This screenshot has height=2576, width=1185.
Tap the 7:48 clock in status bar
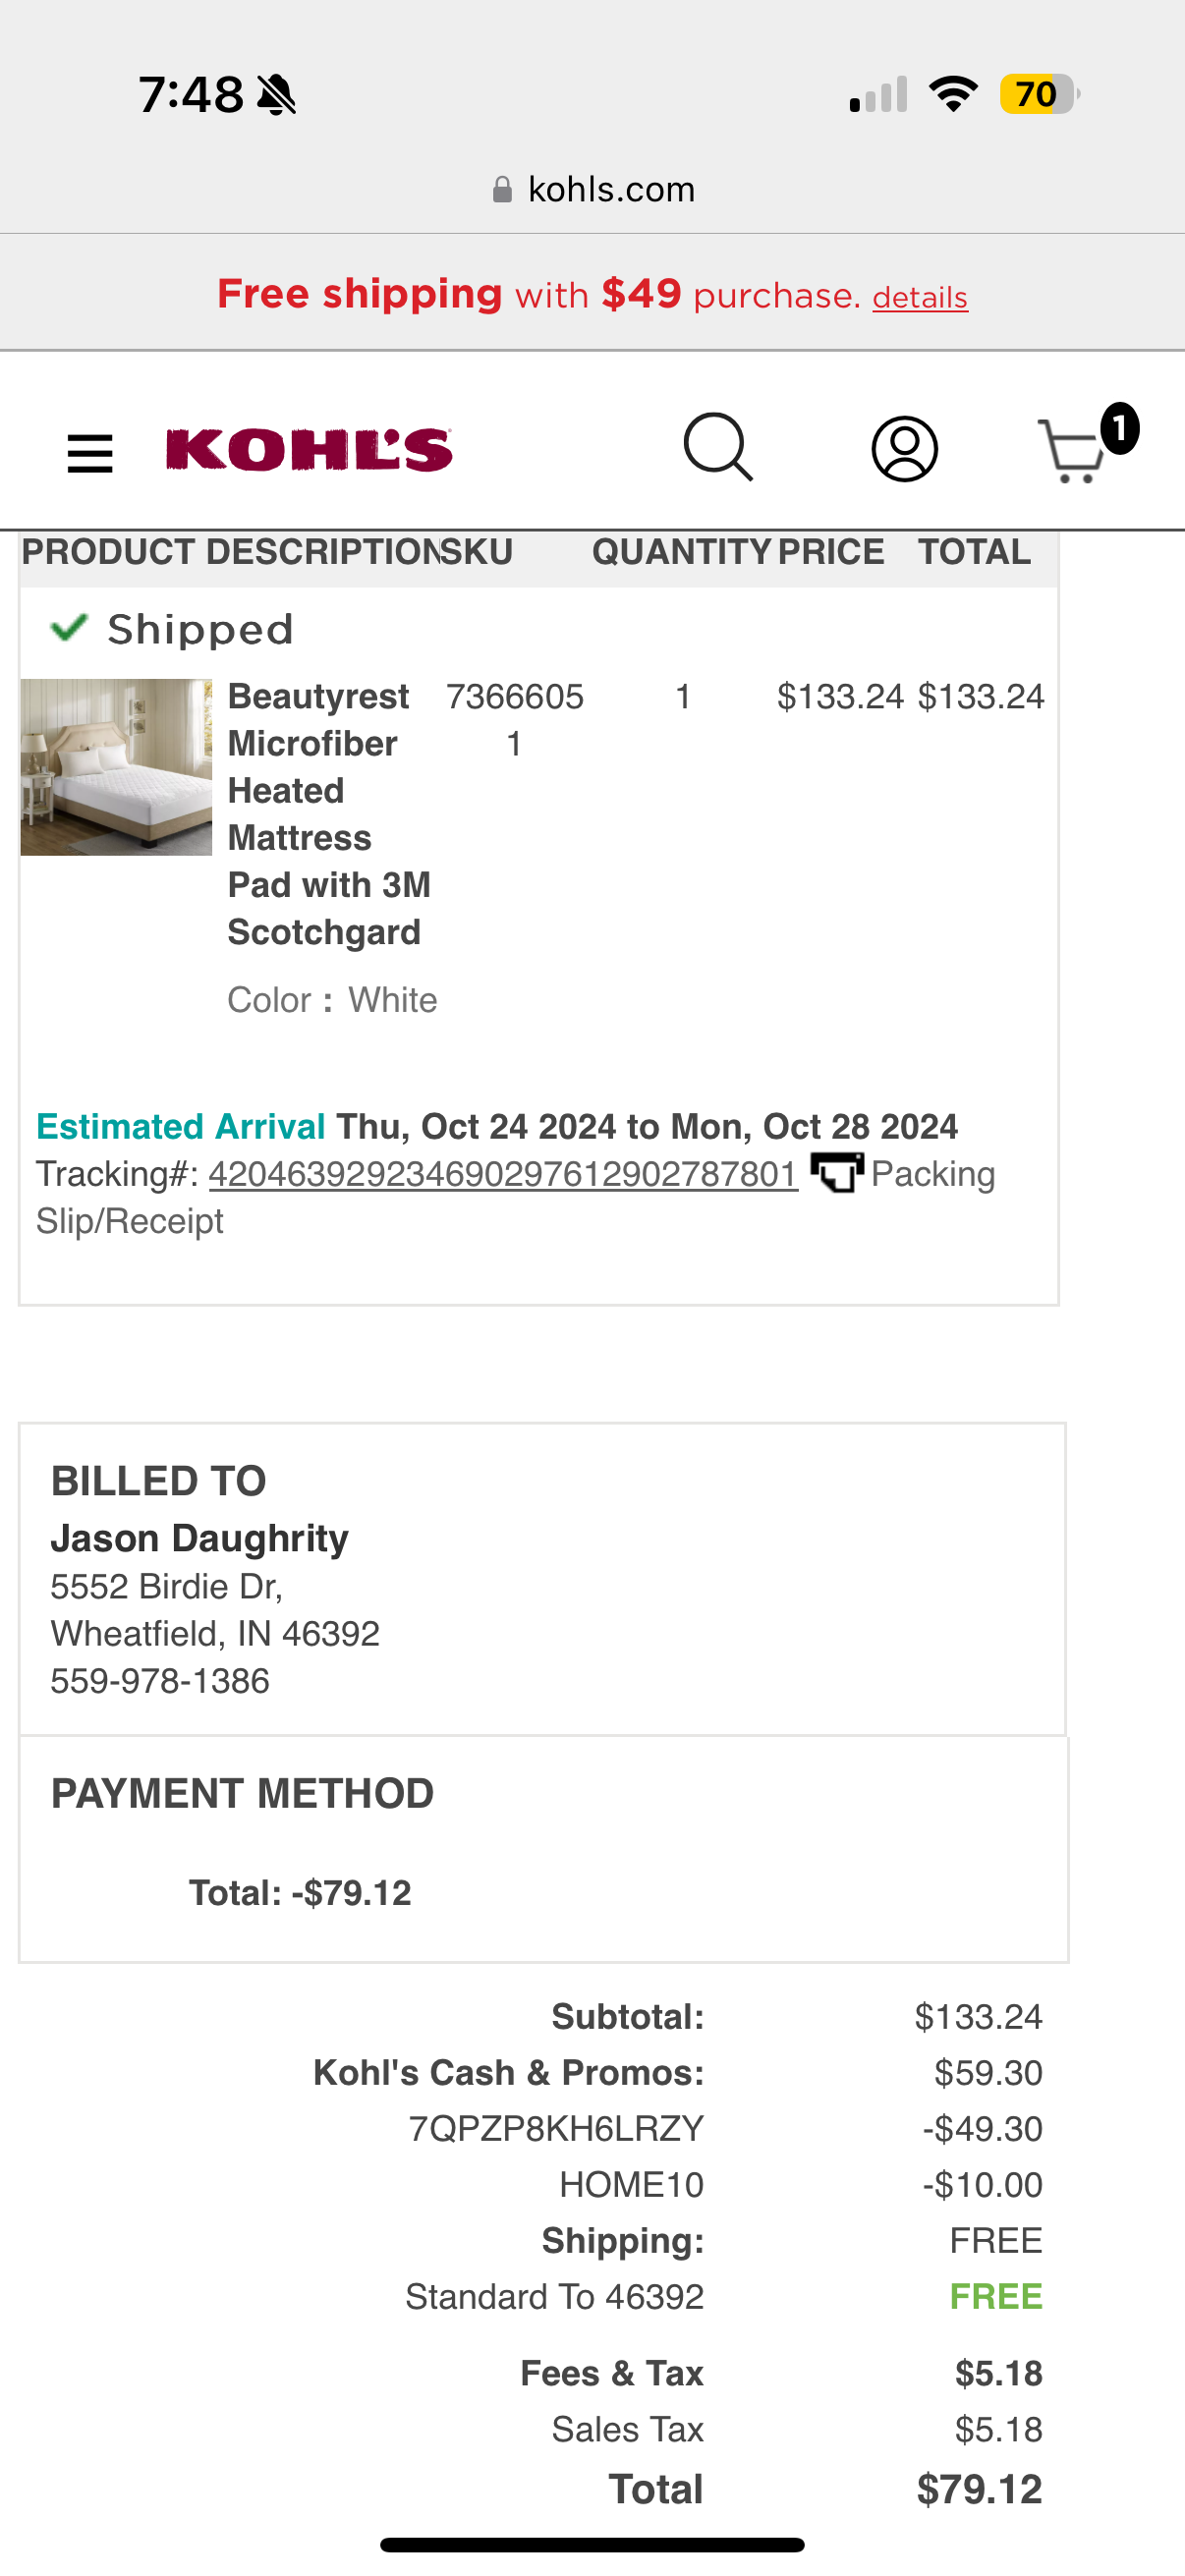(x=190, y=95)
